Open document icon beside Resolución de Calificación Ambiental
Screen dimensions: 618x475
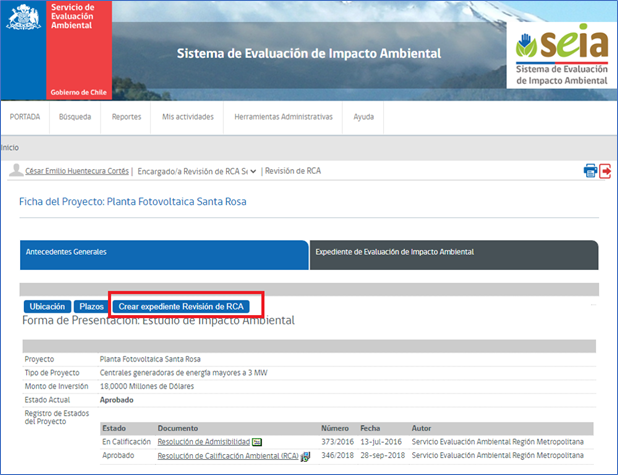tap(305, 456)
